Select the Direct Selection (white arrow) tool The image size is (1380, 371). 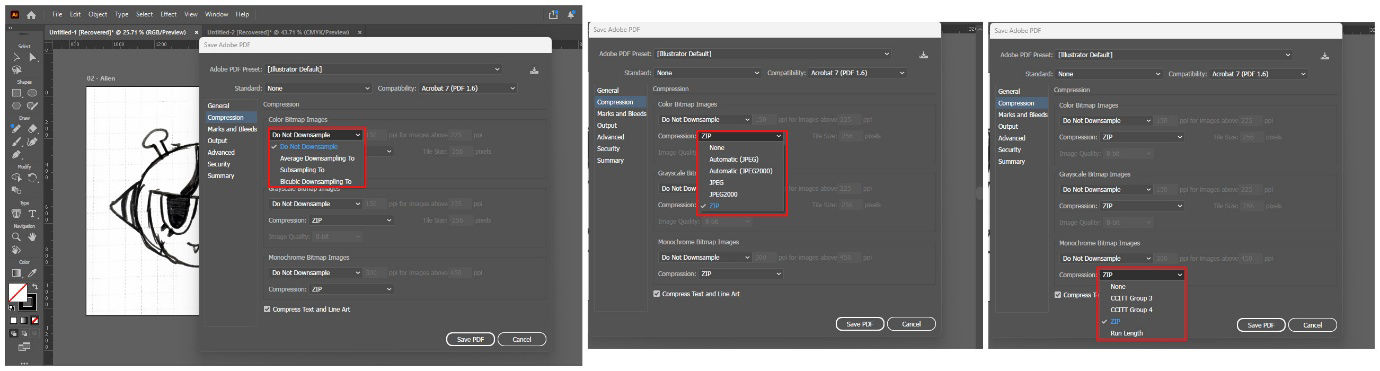[x=32, y=58]
